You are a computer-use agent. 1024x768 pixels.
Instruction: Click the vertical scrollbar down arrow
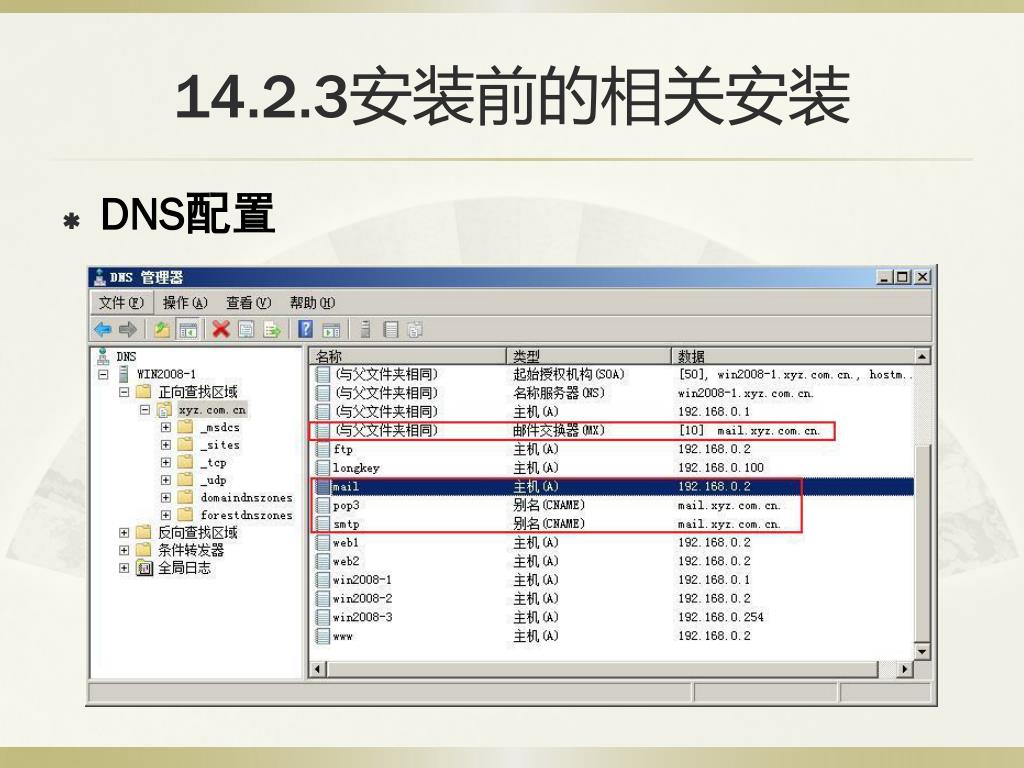pyautogui.click(x=921, y=651)
